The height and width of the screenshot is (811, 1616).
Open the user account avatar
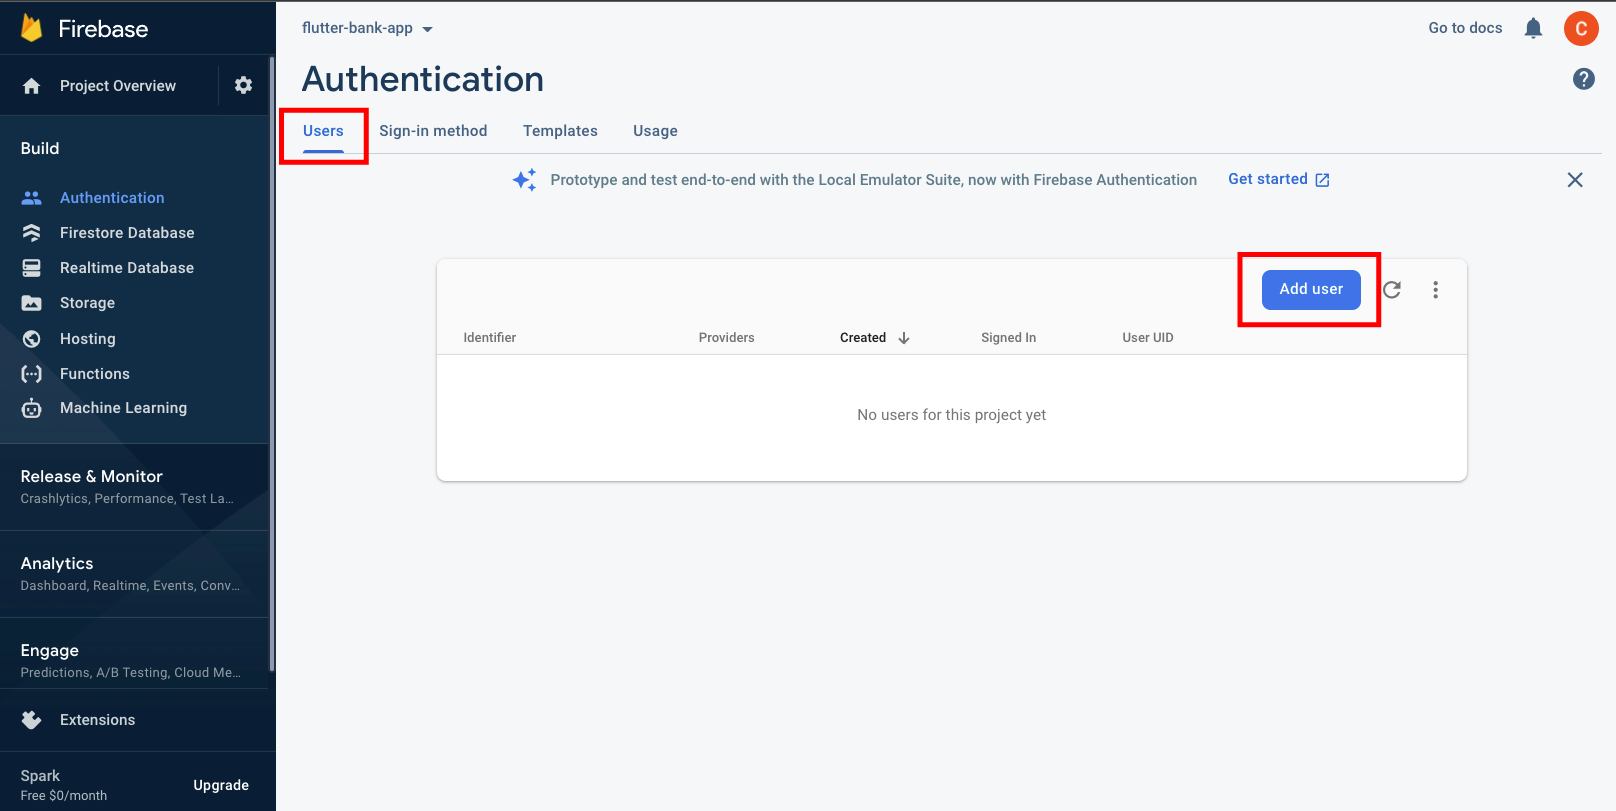1581,28
